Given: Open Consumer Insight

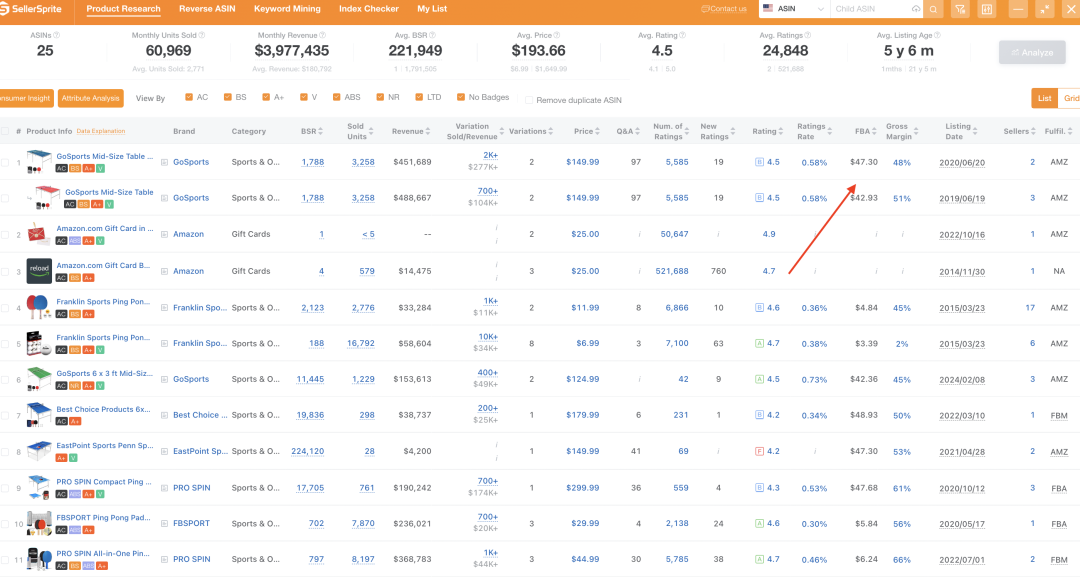Looking at the screenshot, I should (x=26, y=99).
